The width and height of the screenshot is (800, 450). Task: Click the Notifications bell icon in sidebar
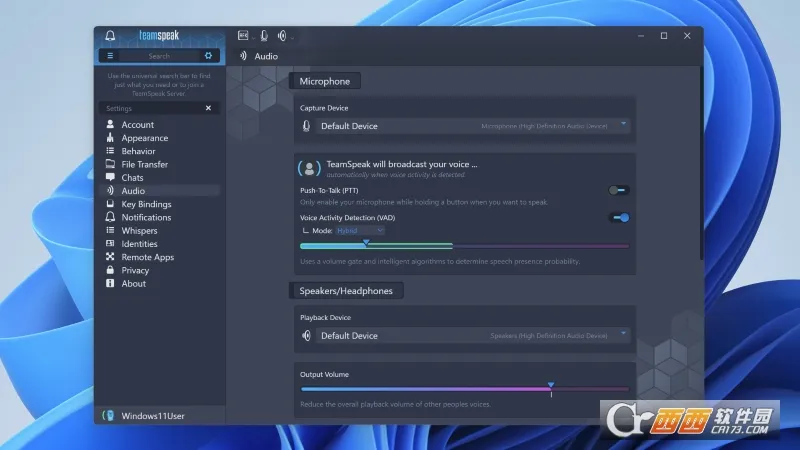click(x=110, y=217)
